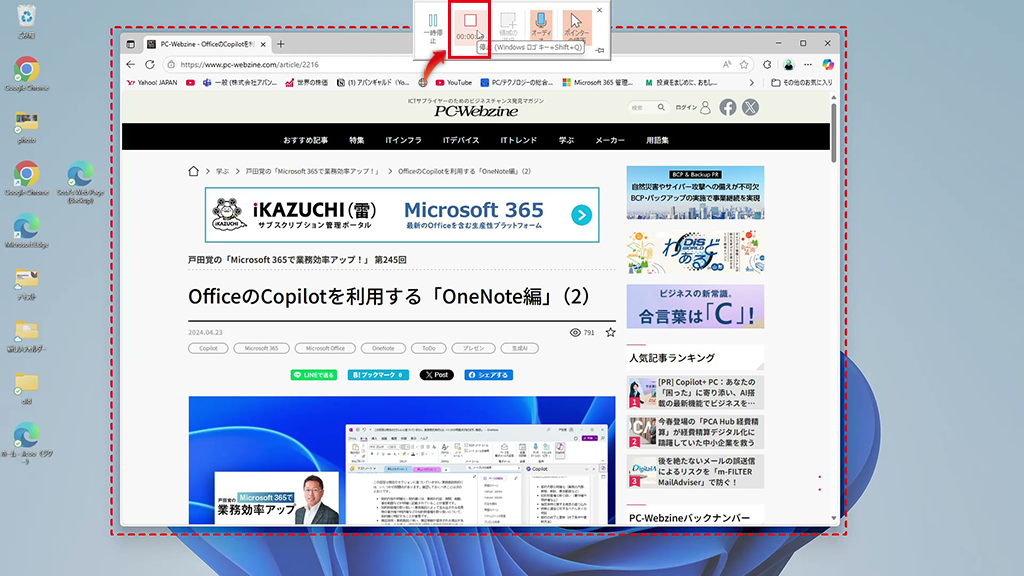This screenshot has width=1024, height=576.
Task: Go to the home breadcrumb icon
Action: pos(193,171)
